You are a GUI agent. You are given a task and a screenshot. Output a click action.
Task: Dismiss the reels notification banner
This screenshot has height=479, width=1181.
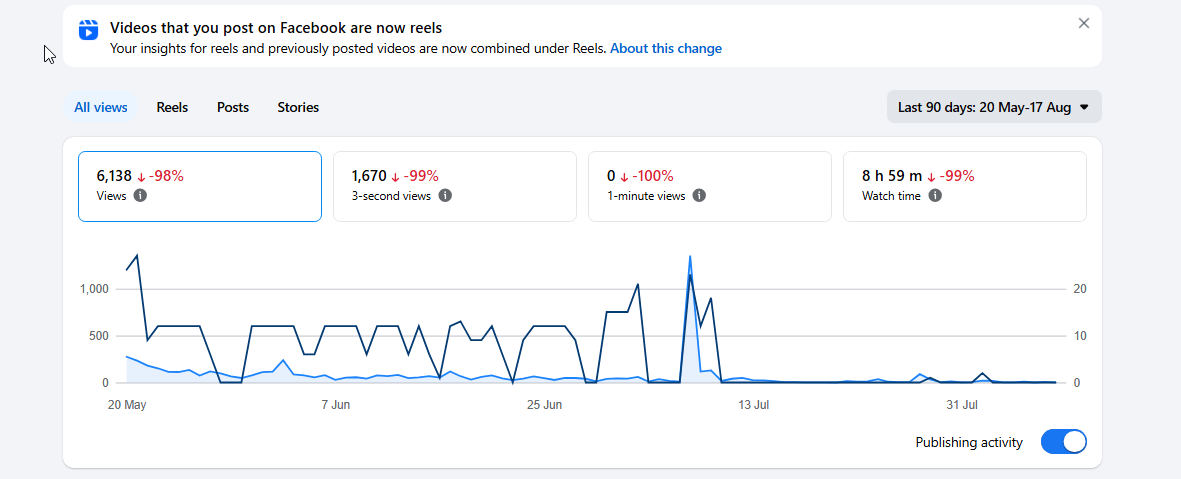tap(1084, 23)
